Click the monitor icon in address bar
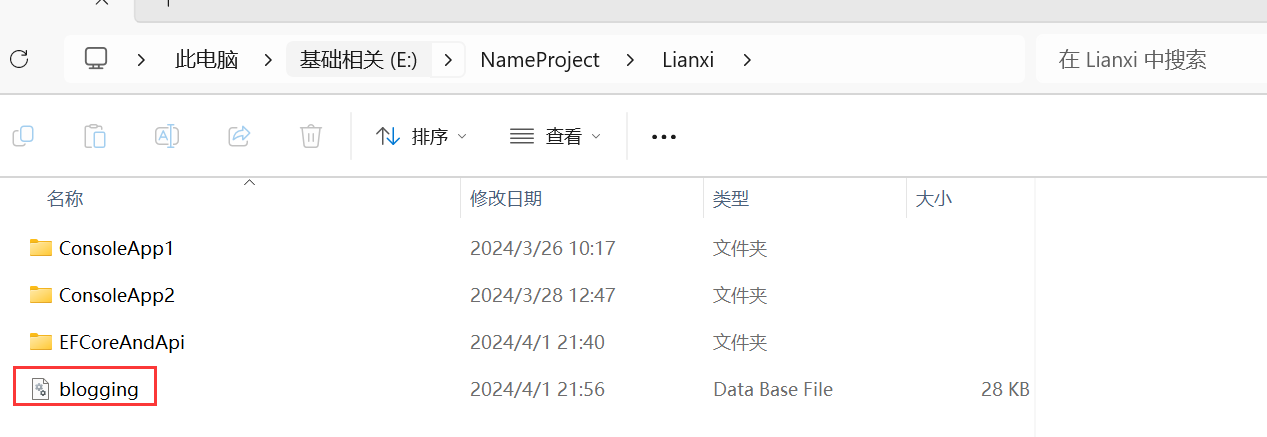The height and width of the screenshot is (437, 1267). coord(96,59)
